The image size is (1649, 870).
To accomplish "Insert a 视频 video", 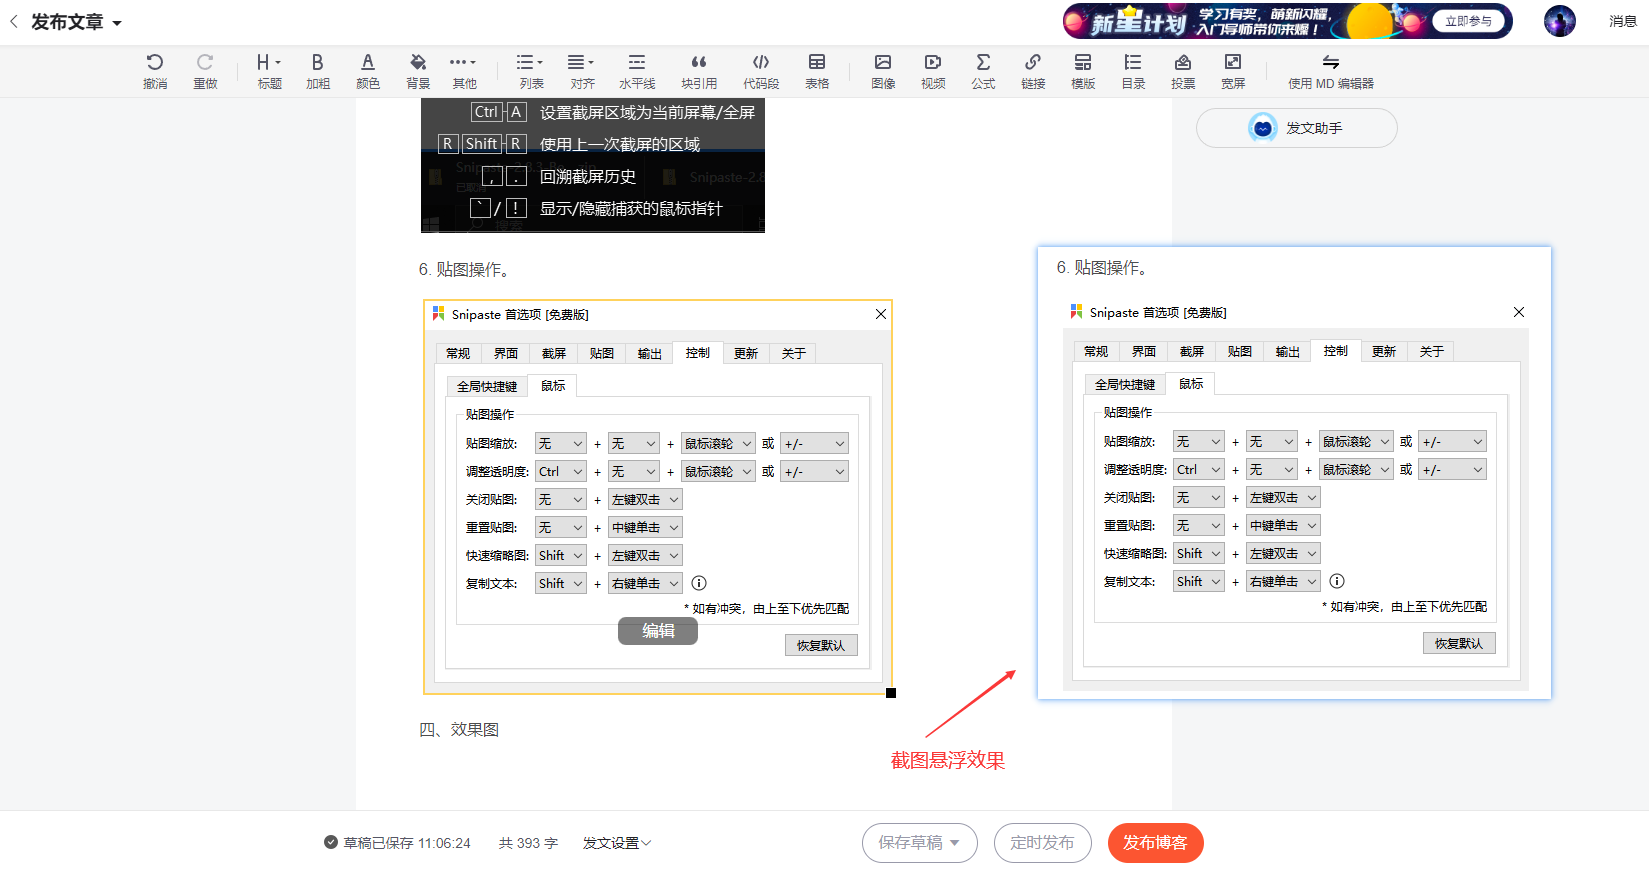I will [933, 72].
